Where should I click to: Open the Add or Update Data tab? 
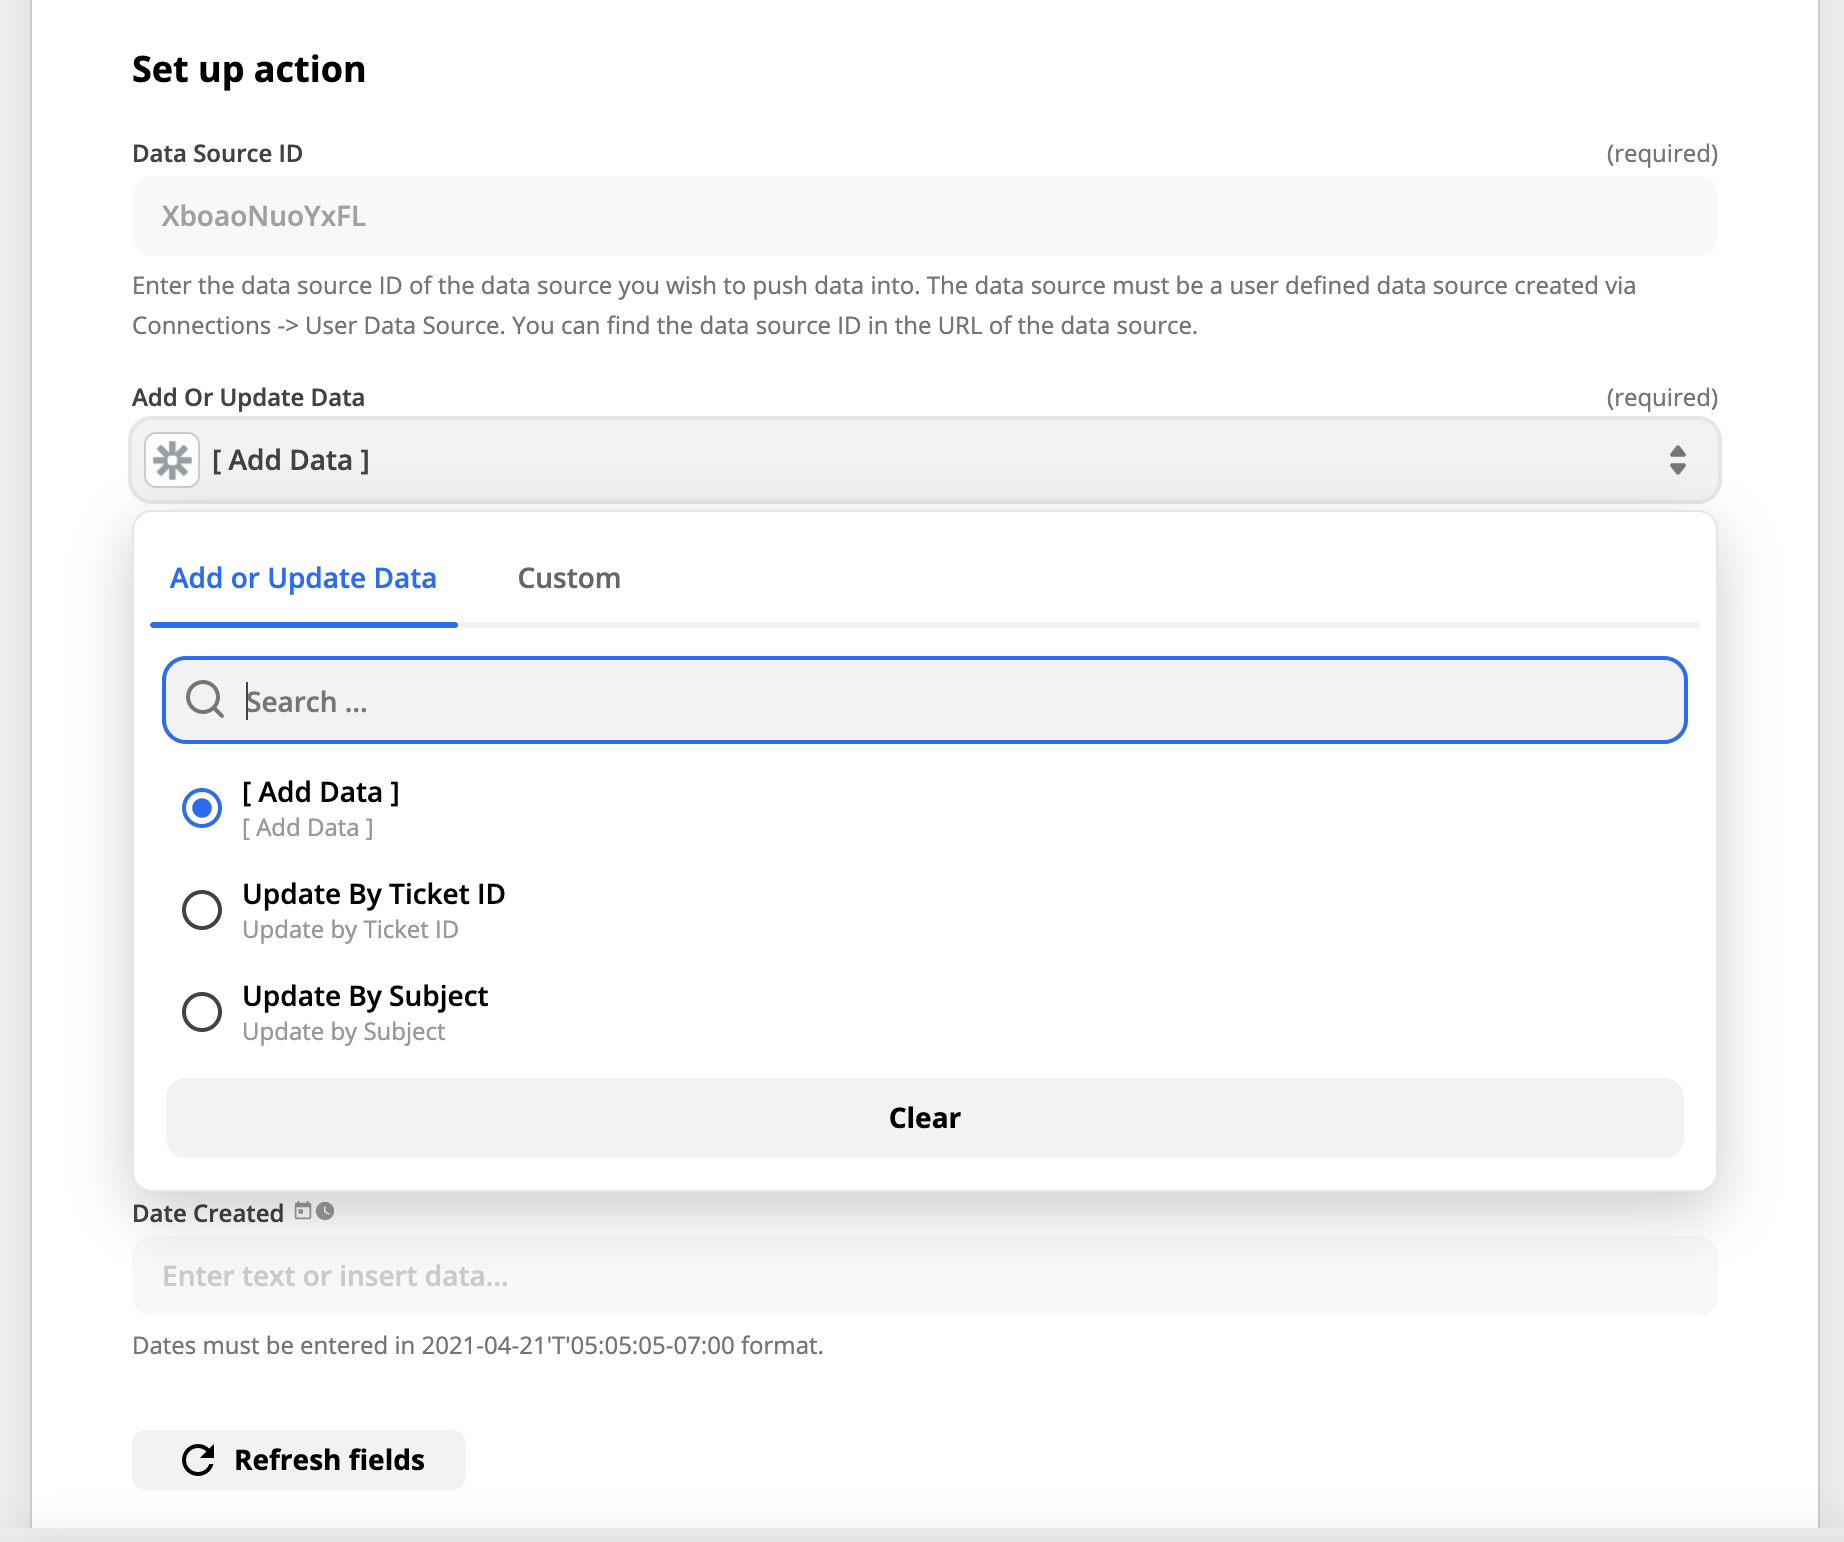click(x=303, y=579)
